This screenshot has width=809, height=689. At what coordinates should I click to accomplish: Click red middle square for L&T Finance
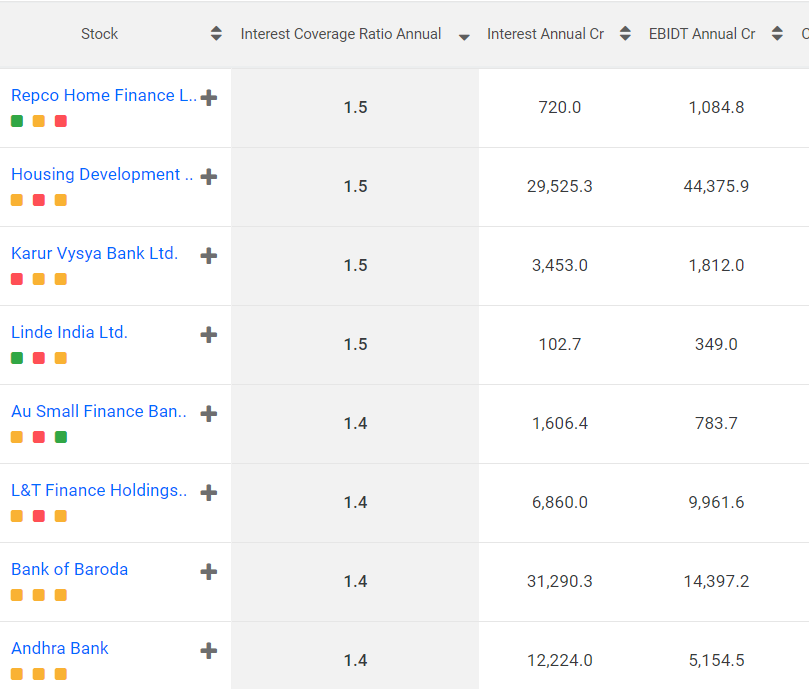pyautogui.click(x=39, y=516)
